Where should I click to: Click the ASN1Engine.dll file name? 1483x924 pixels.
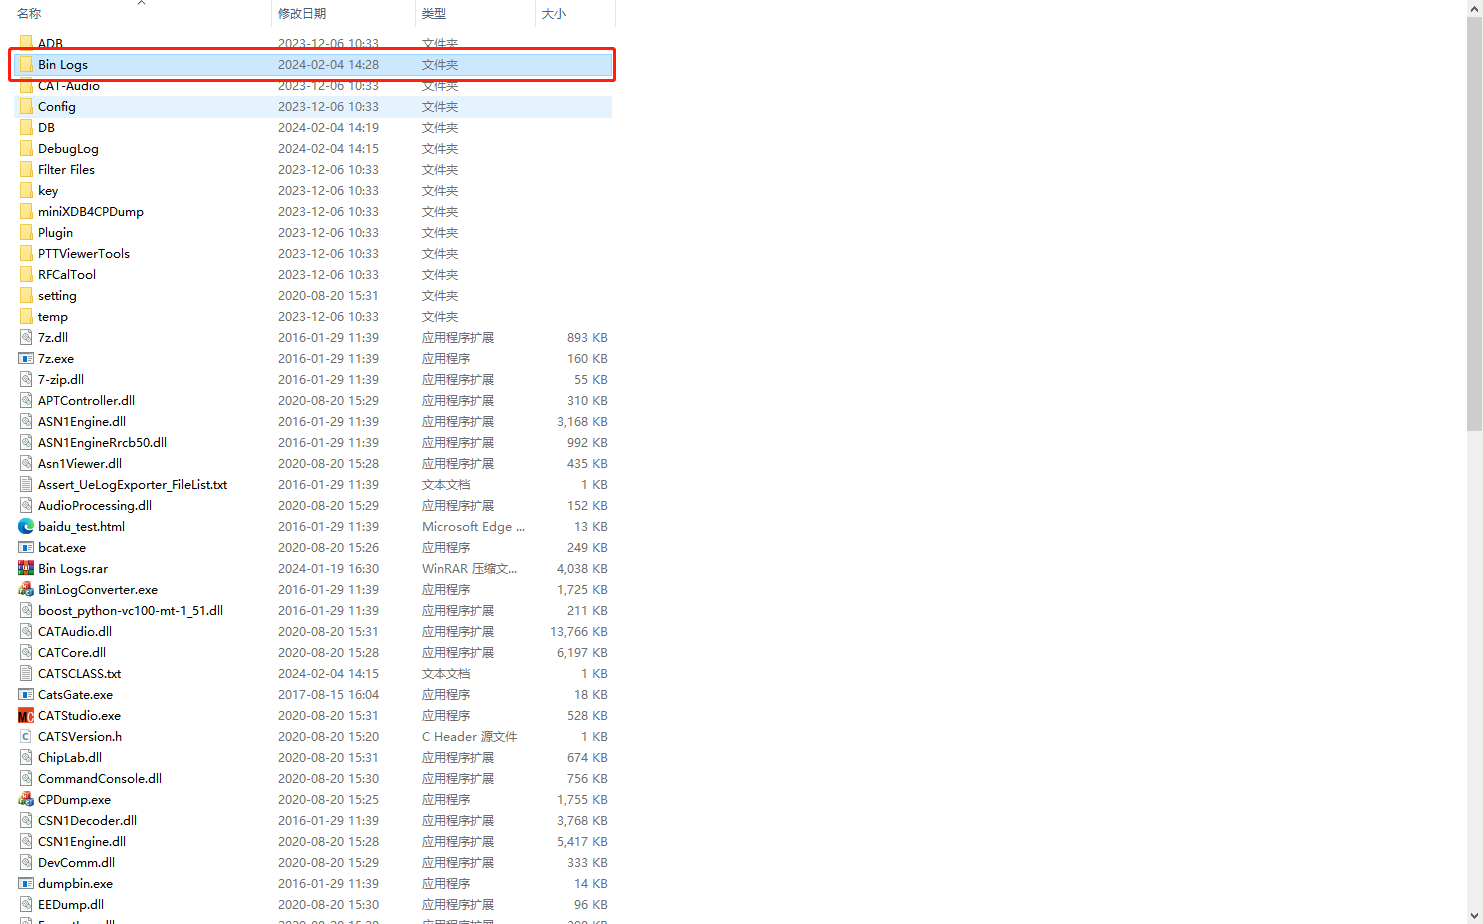[82, 421]
